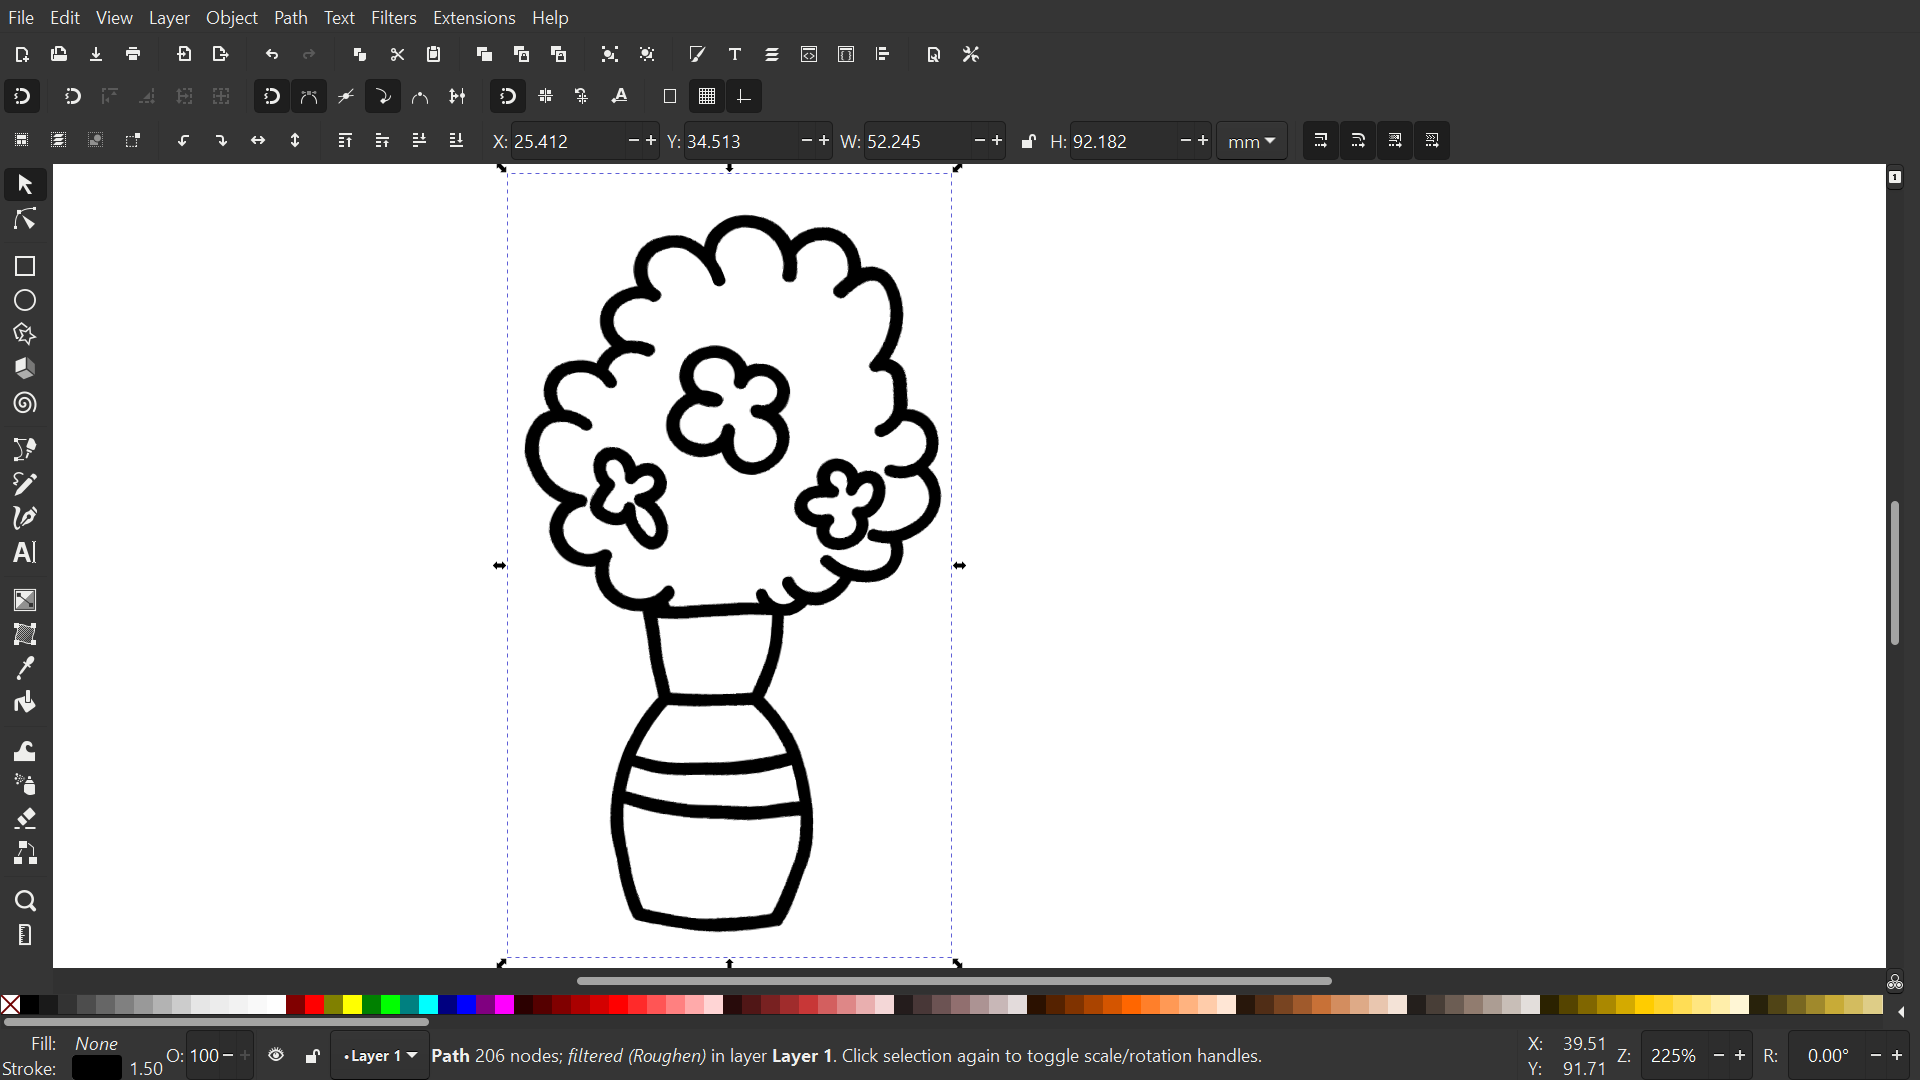Activate the Zoom magnifier tool
The image size is (1920, 1080).
[25, 901]
